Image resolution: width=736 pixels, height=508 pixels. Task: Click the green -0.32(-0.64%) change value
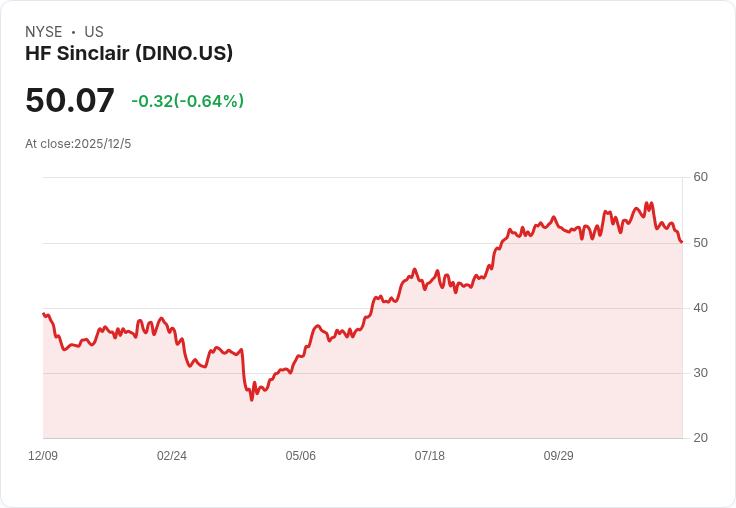click(187, 101)
